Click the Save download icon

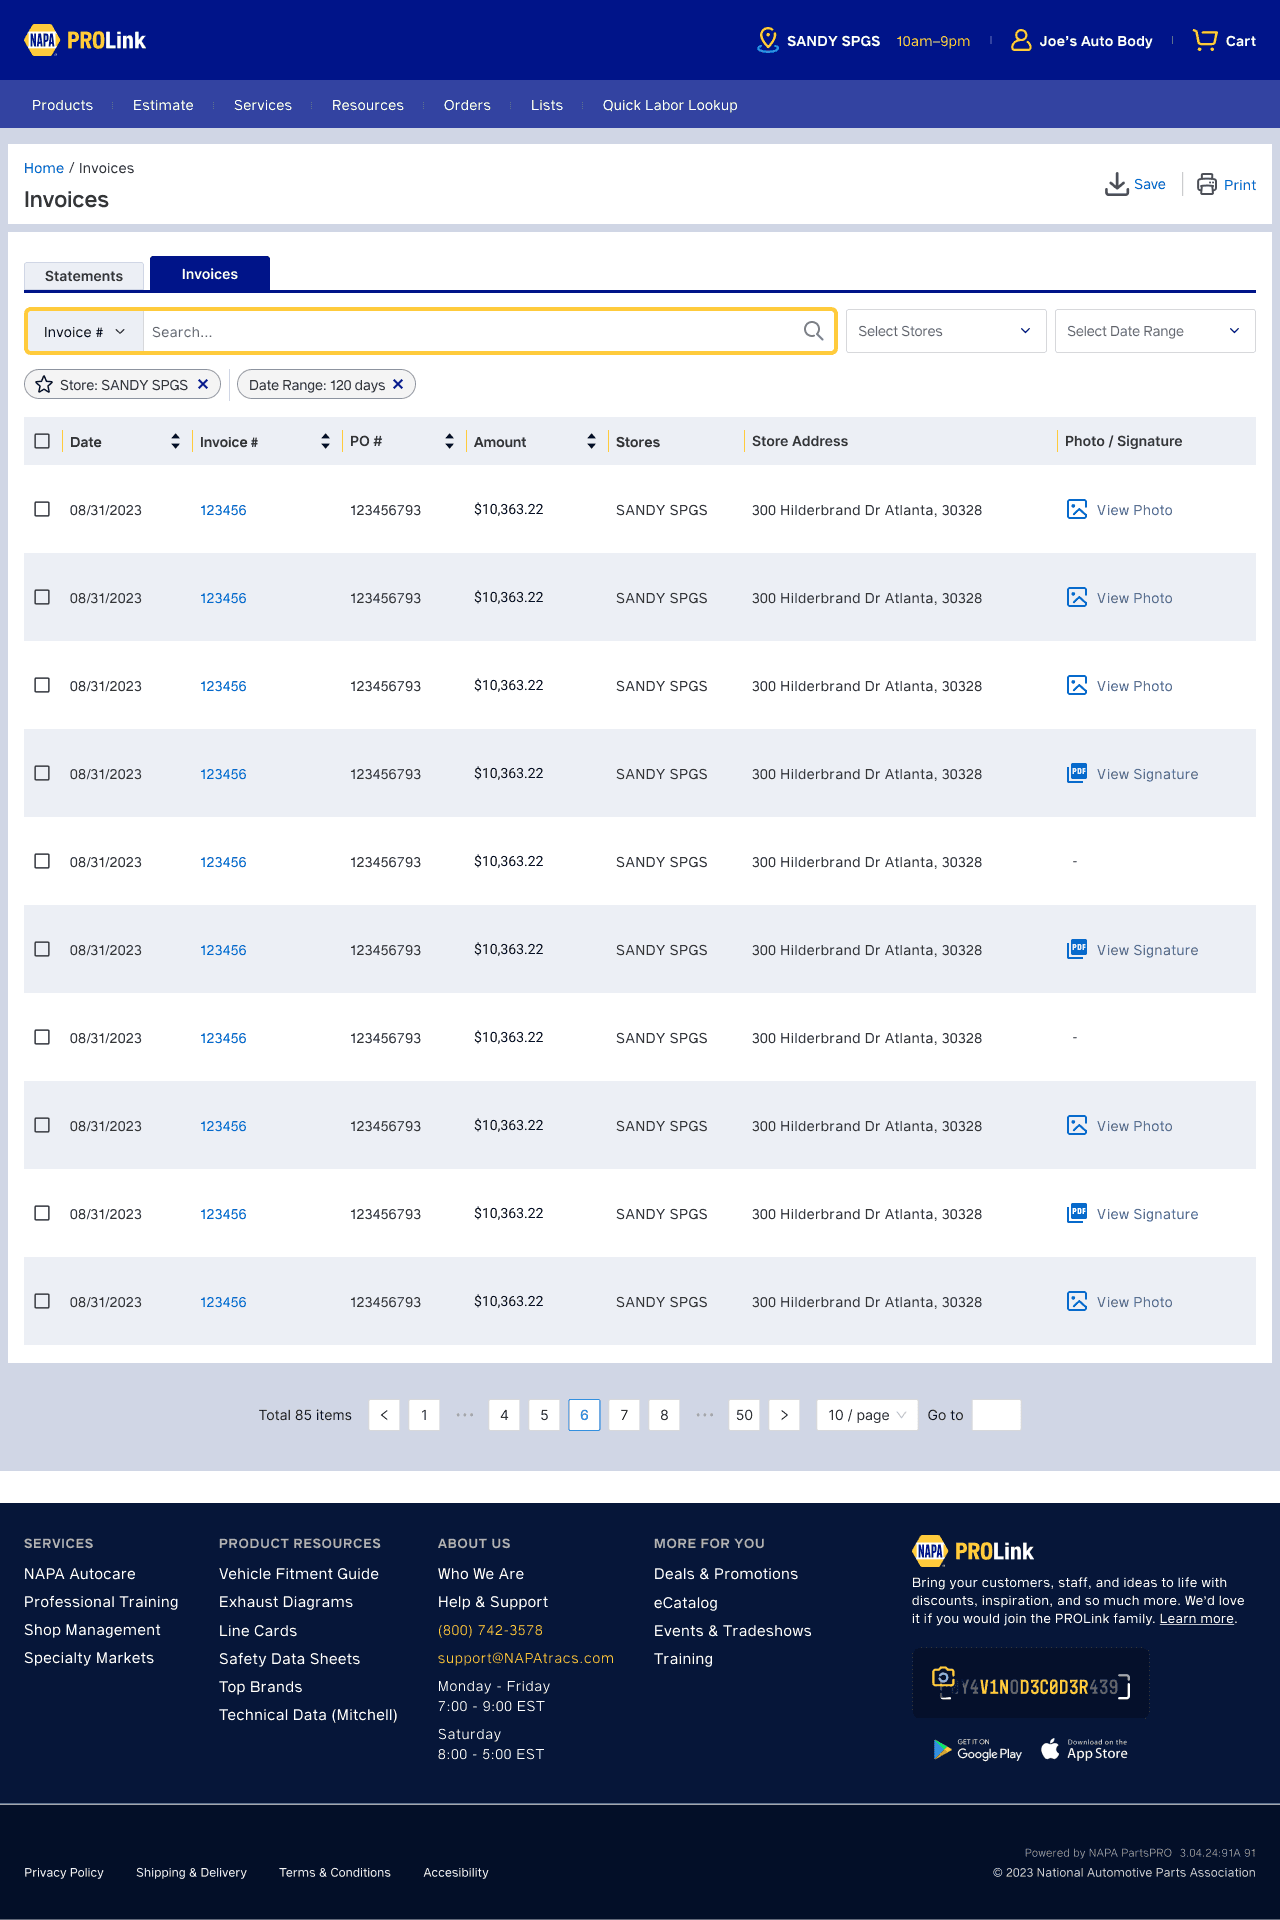[x=1117, y=184]
